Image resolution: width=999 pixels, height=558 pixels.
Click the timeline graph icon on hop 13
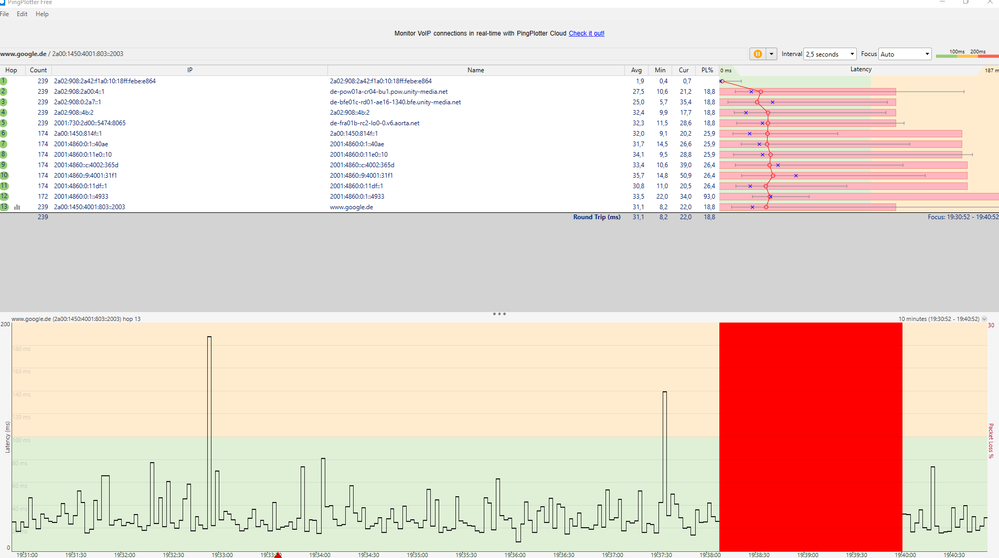(17, 207)
